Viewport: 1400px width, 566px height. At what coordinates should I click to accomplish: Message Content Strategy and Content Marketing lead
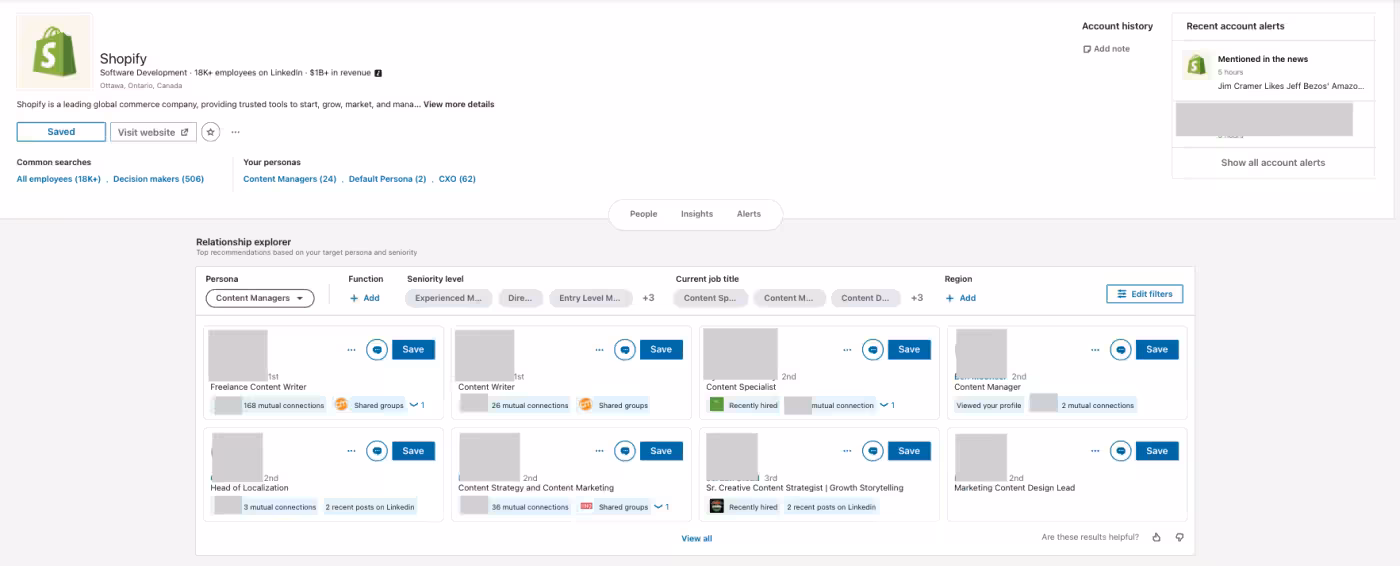(625, 451)
